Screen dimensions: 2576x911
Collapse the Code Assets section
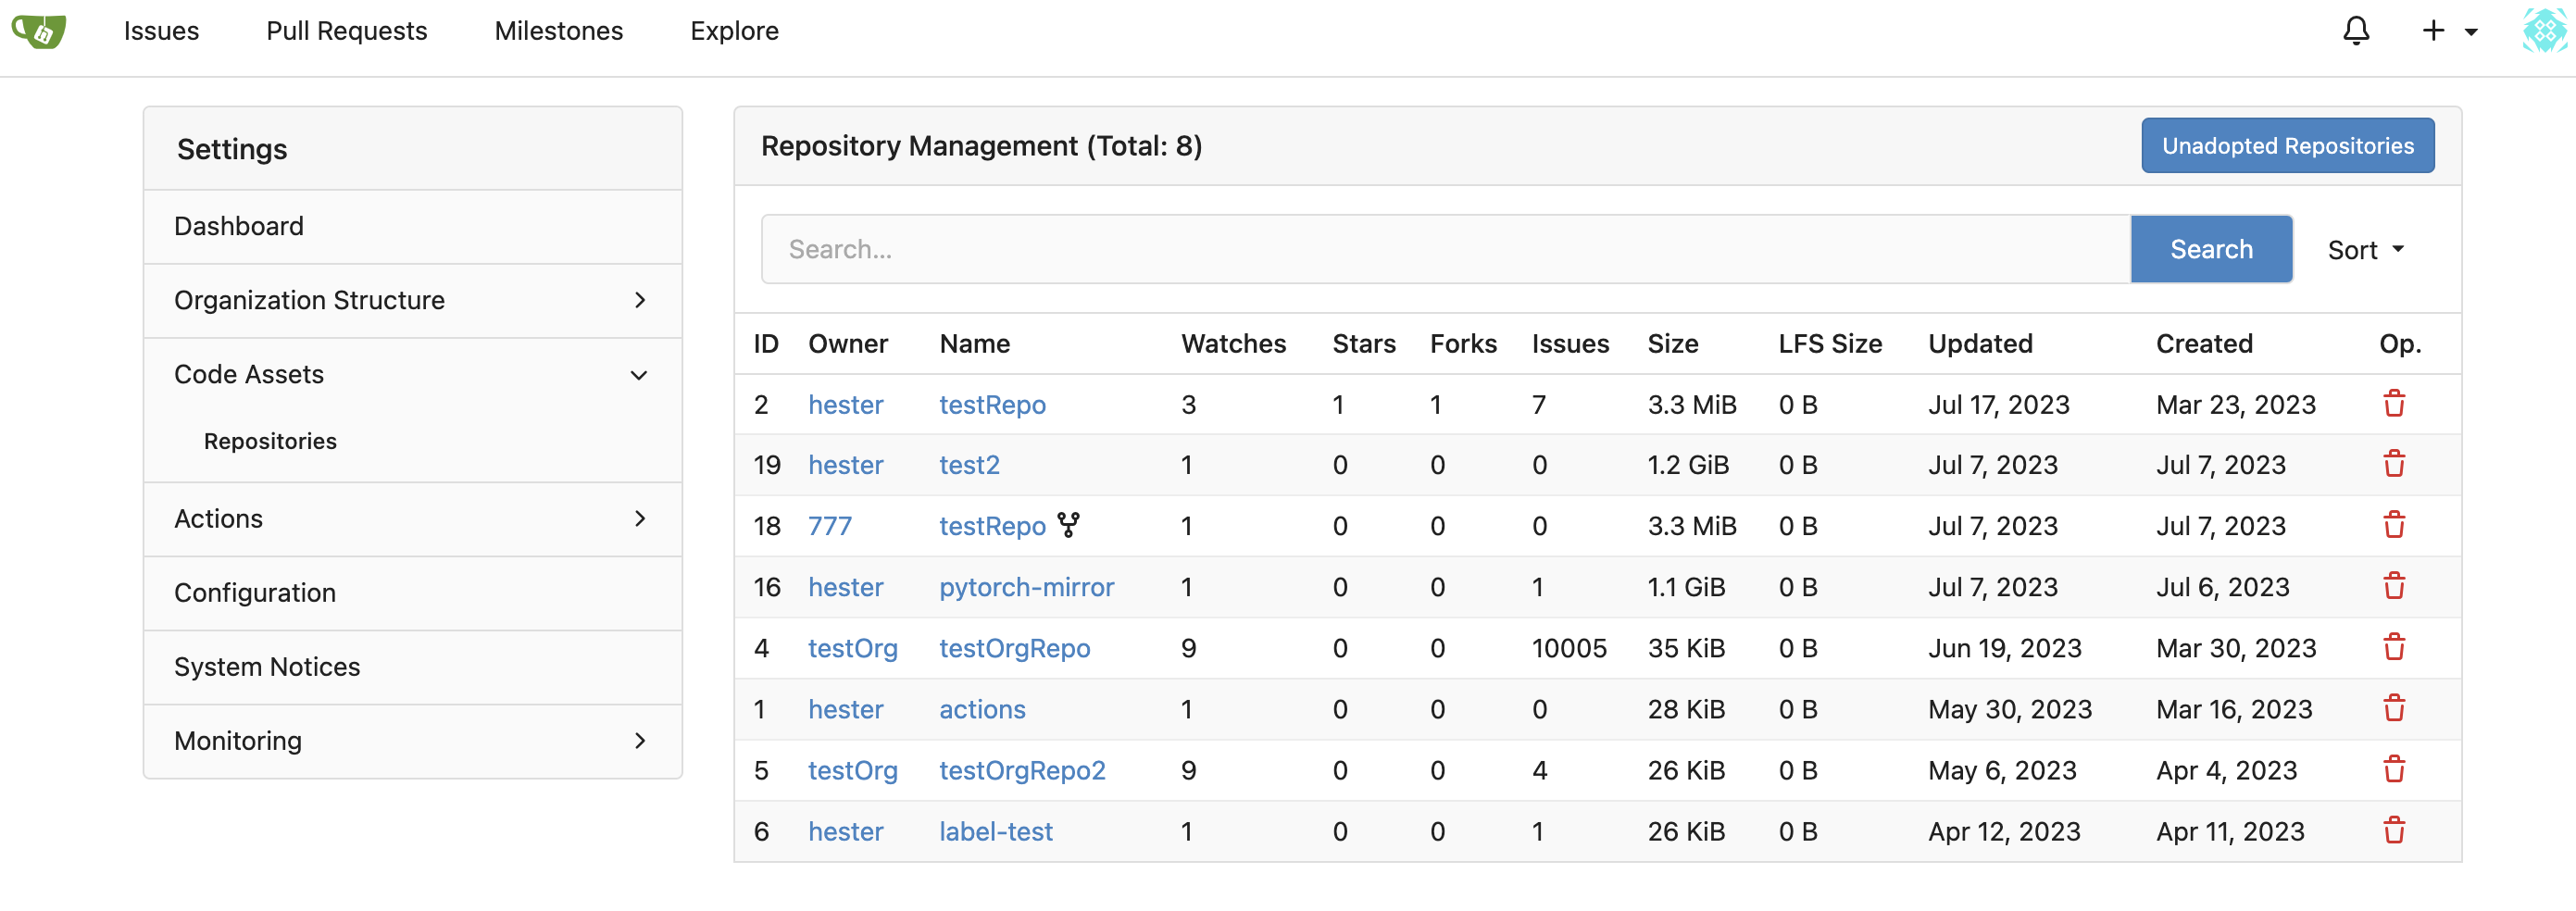[x=412, y=374]
